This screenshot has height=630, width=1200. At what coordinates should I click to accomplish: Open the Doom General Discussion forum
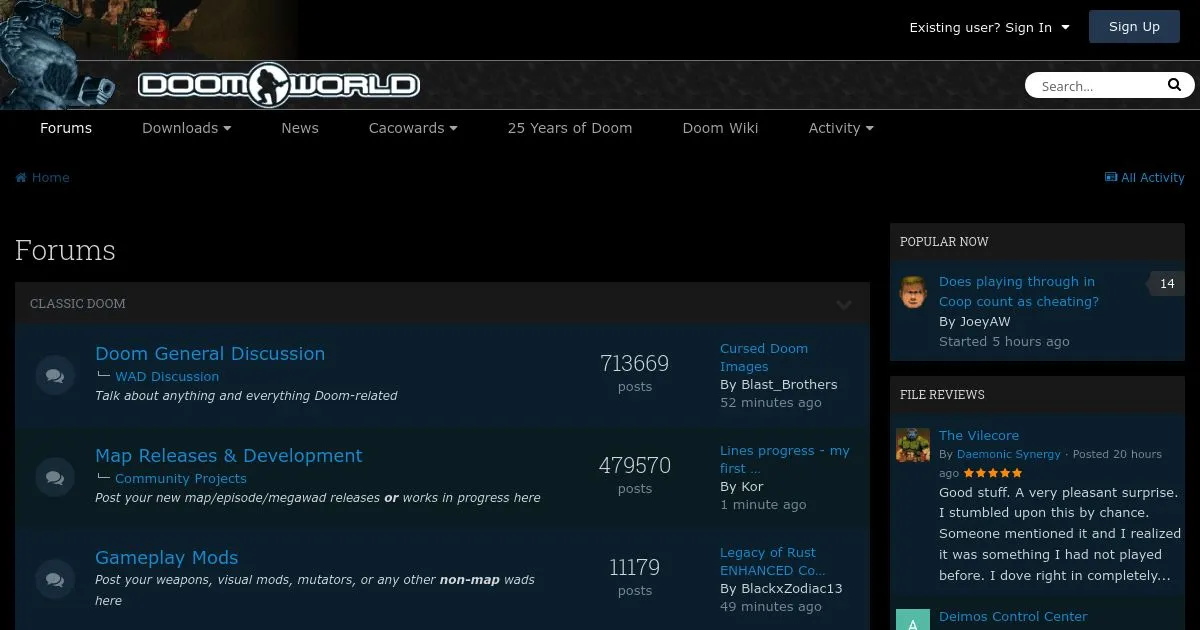pos(210,354)
